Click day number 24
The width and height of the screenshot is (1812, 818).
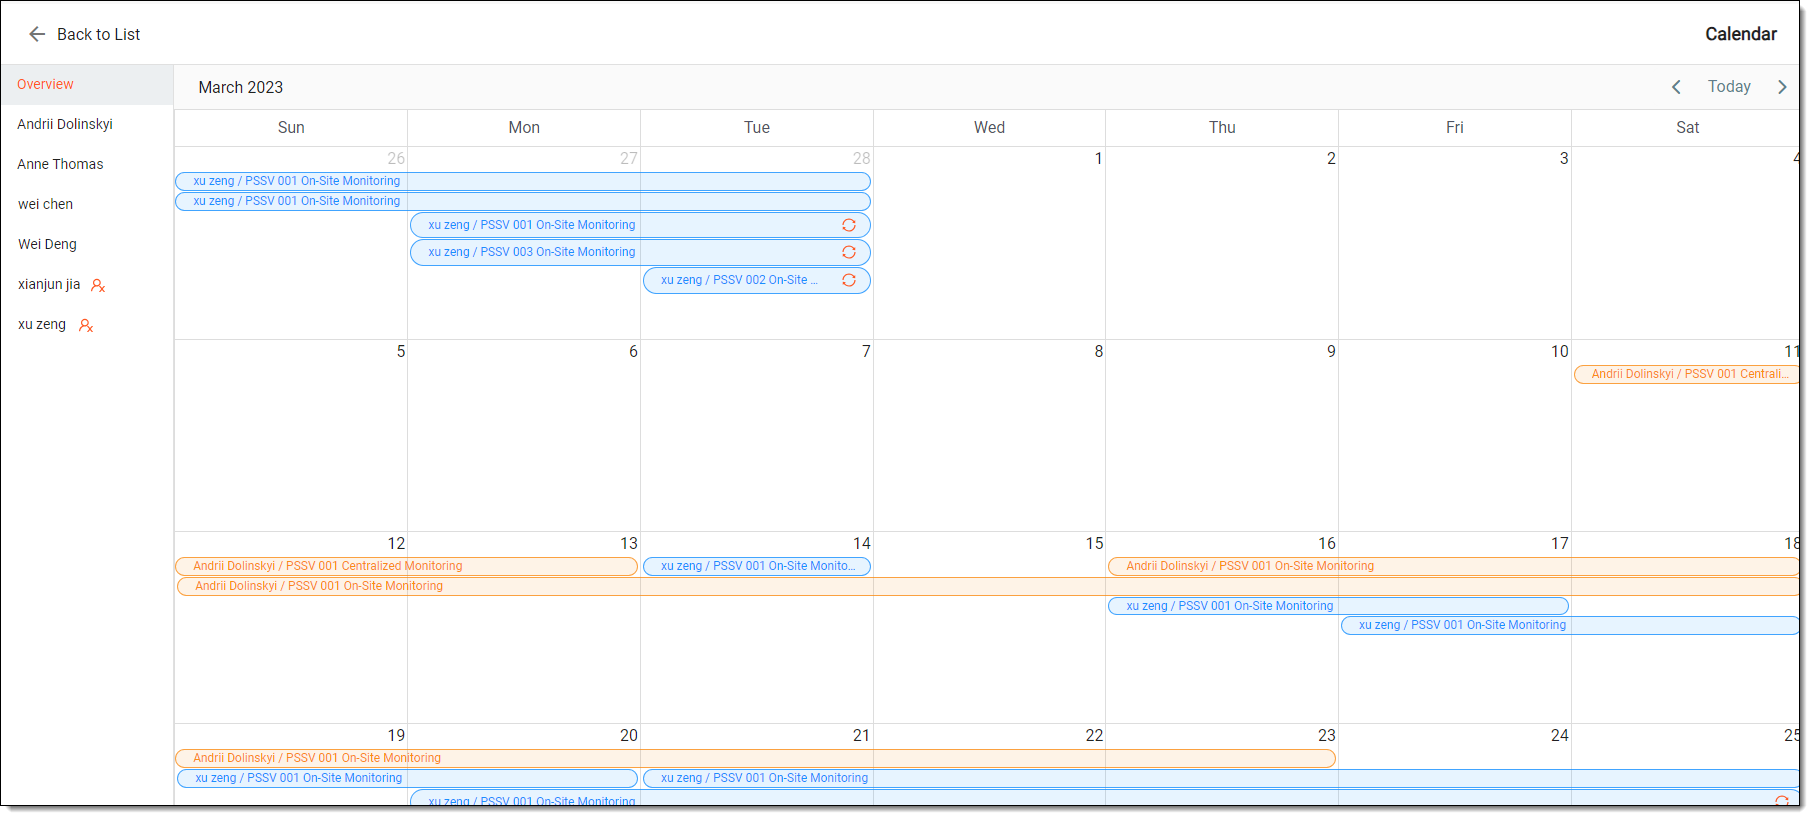pos(1560,736)
